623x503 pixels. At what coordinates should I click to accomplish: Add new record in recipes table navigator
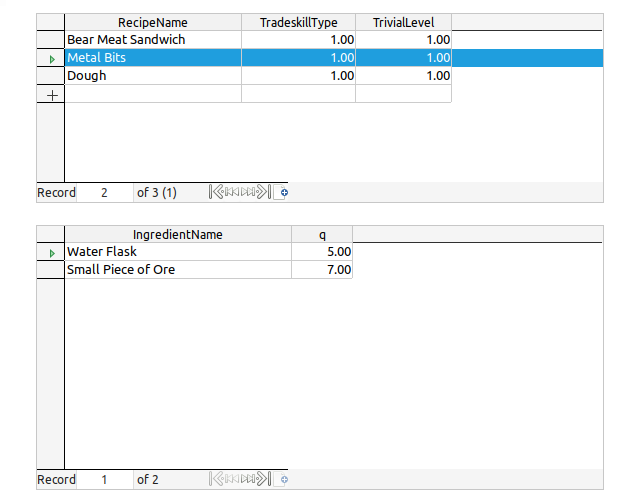[281, 192]
